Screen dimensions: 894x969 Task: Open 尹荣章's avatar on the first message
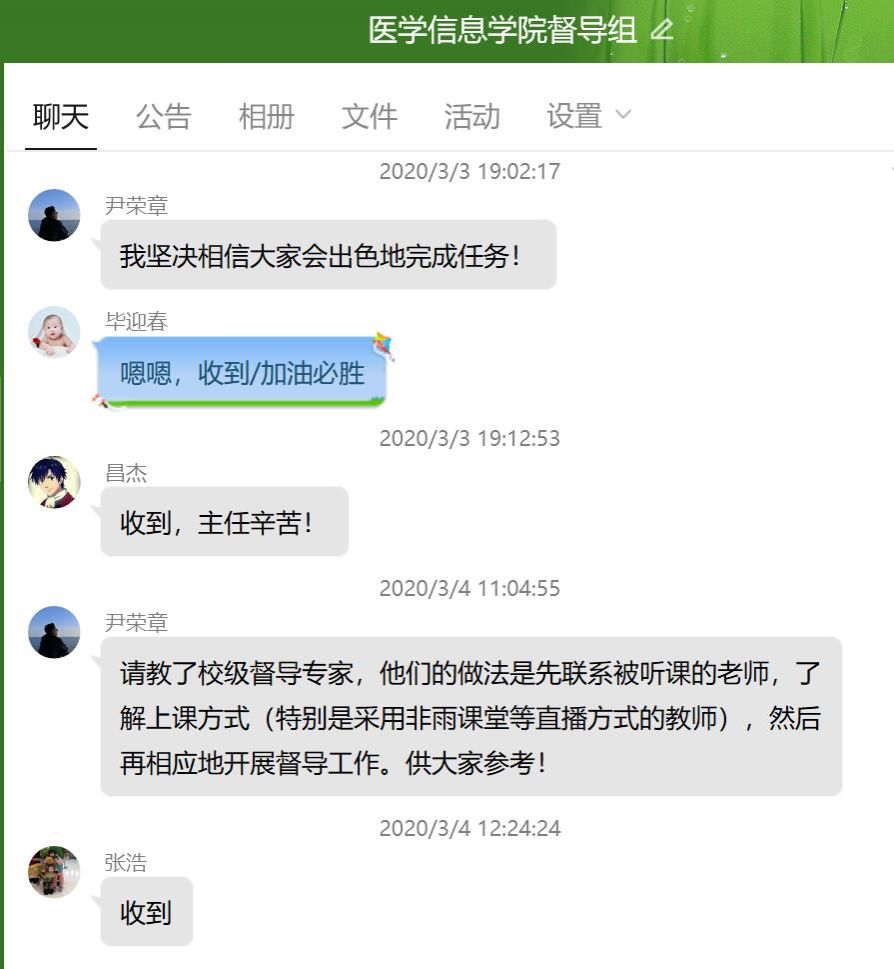(x=54, y=215)
